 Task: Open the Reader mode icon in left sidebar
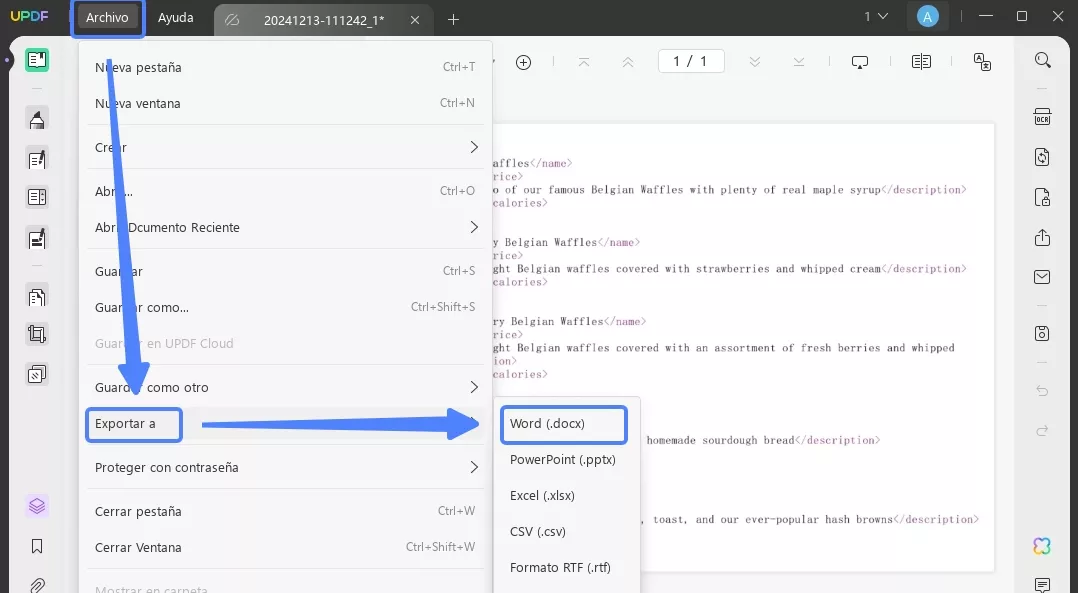[x=36, y=60]
